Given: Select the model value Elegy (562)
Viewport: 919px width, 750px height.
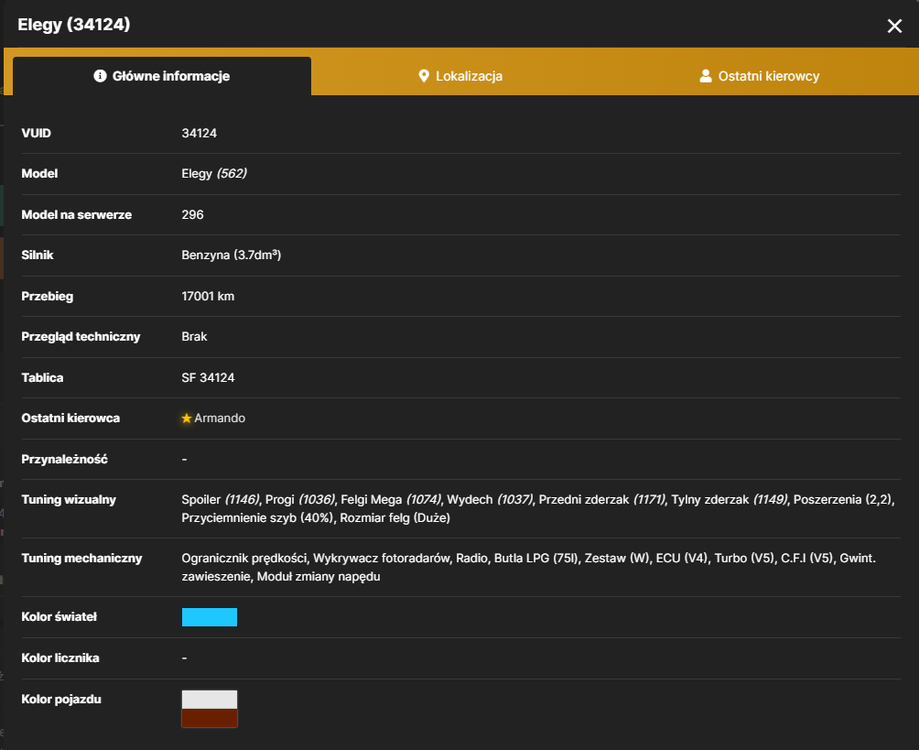Looking at the screenshot, I should (x=214, y=173).
